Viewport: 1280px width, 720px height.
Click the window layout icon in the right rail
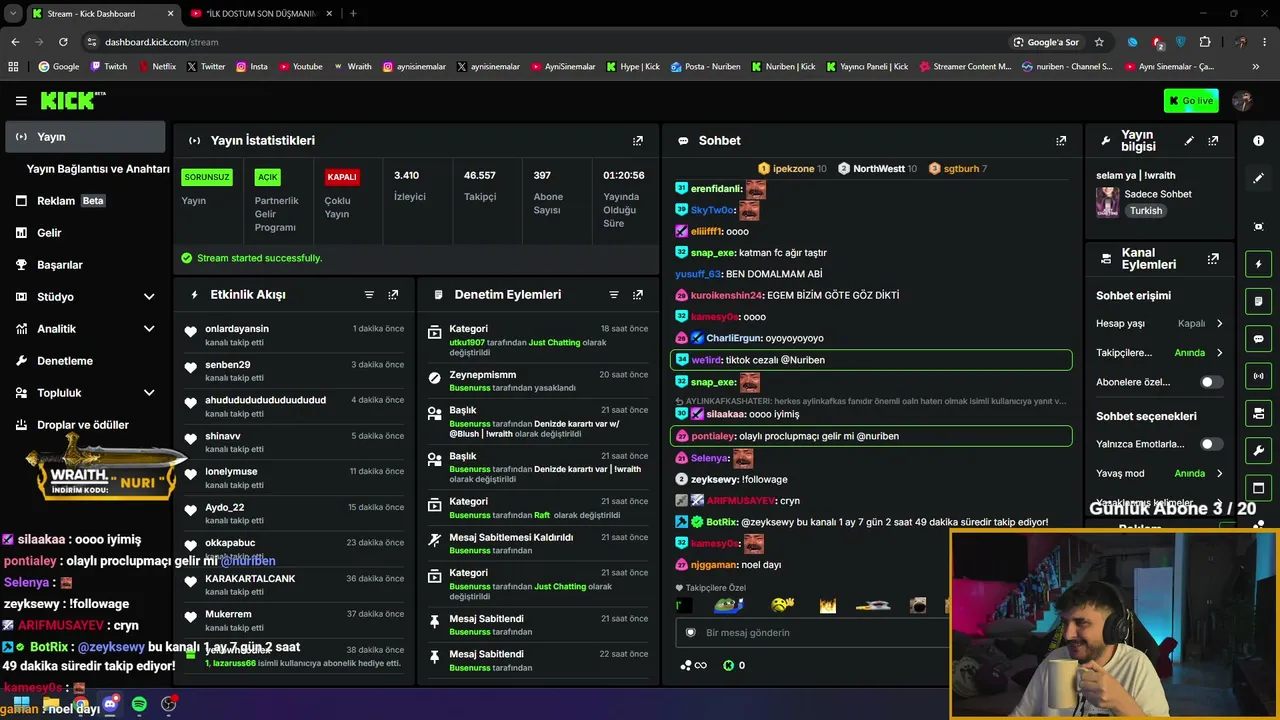1259,488
